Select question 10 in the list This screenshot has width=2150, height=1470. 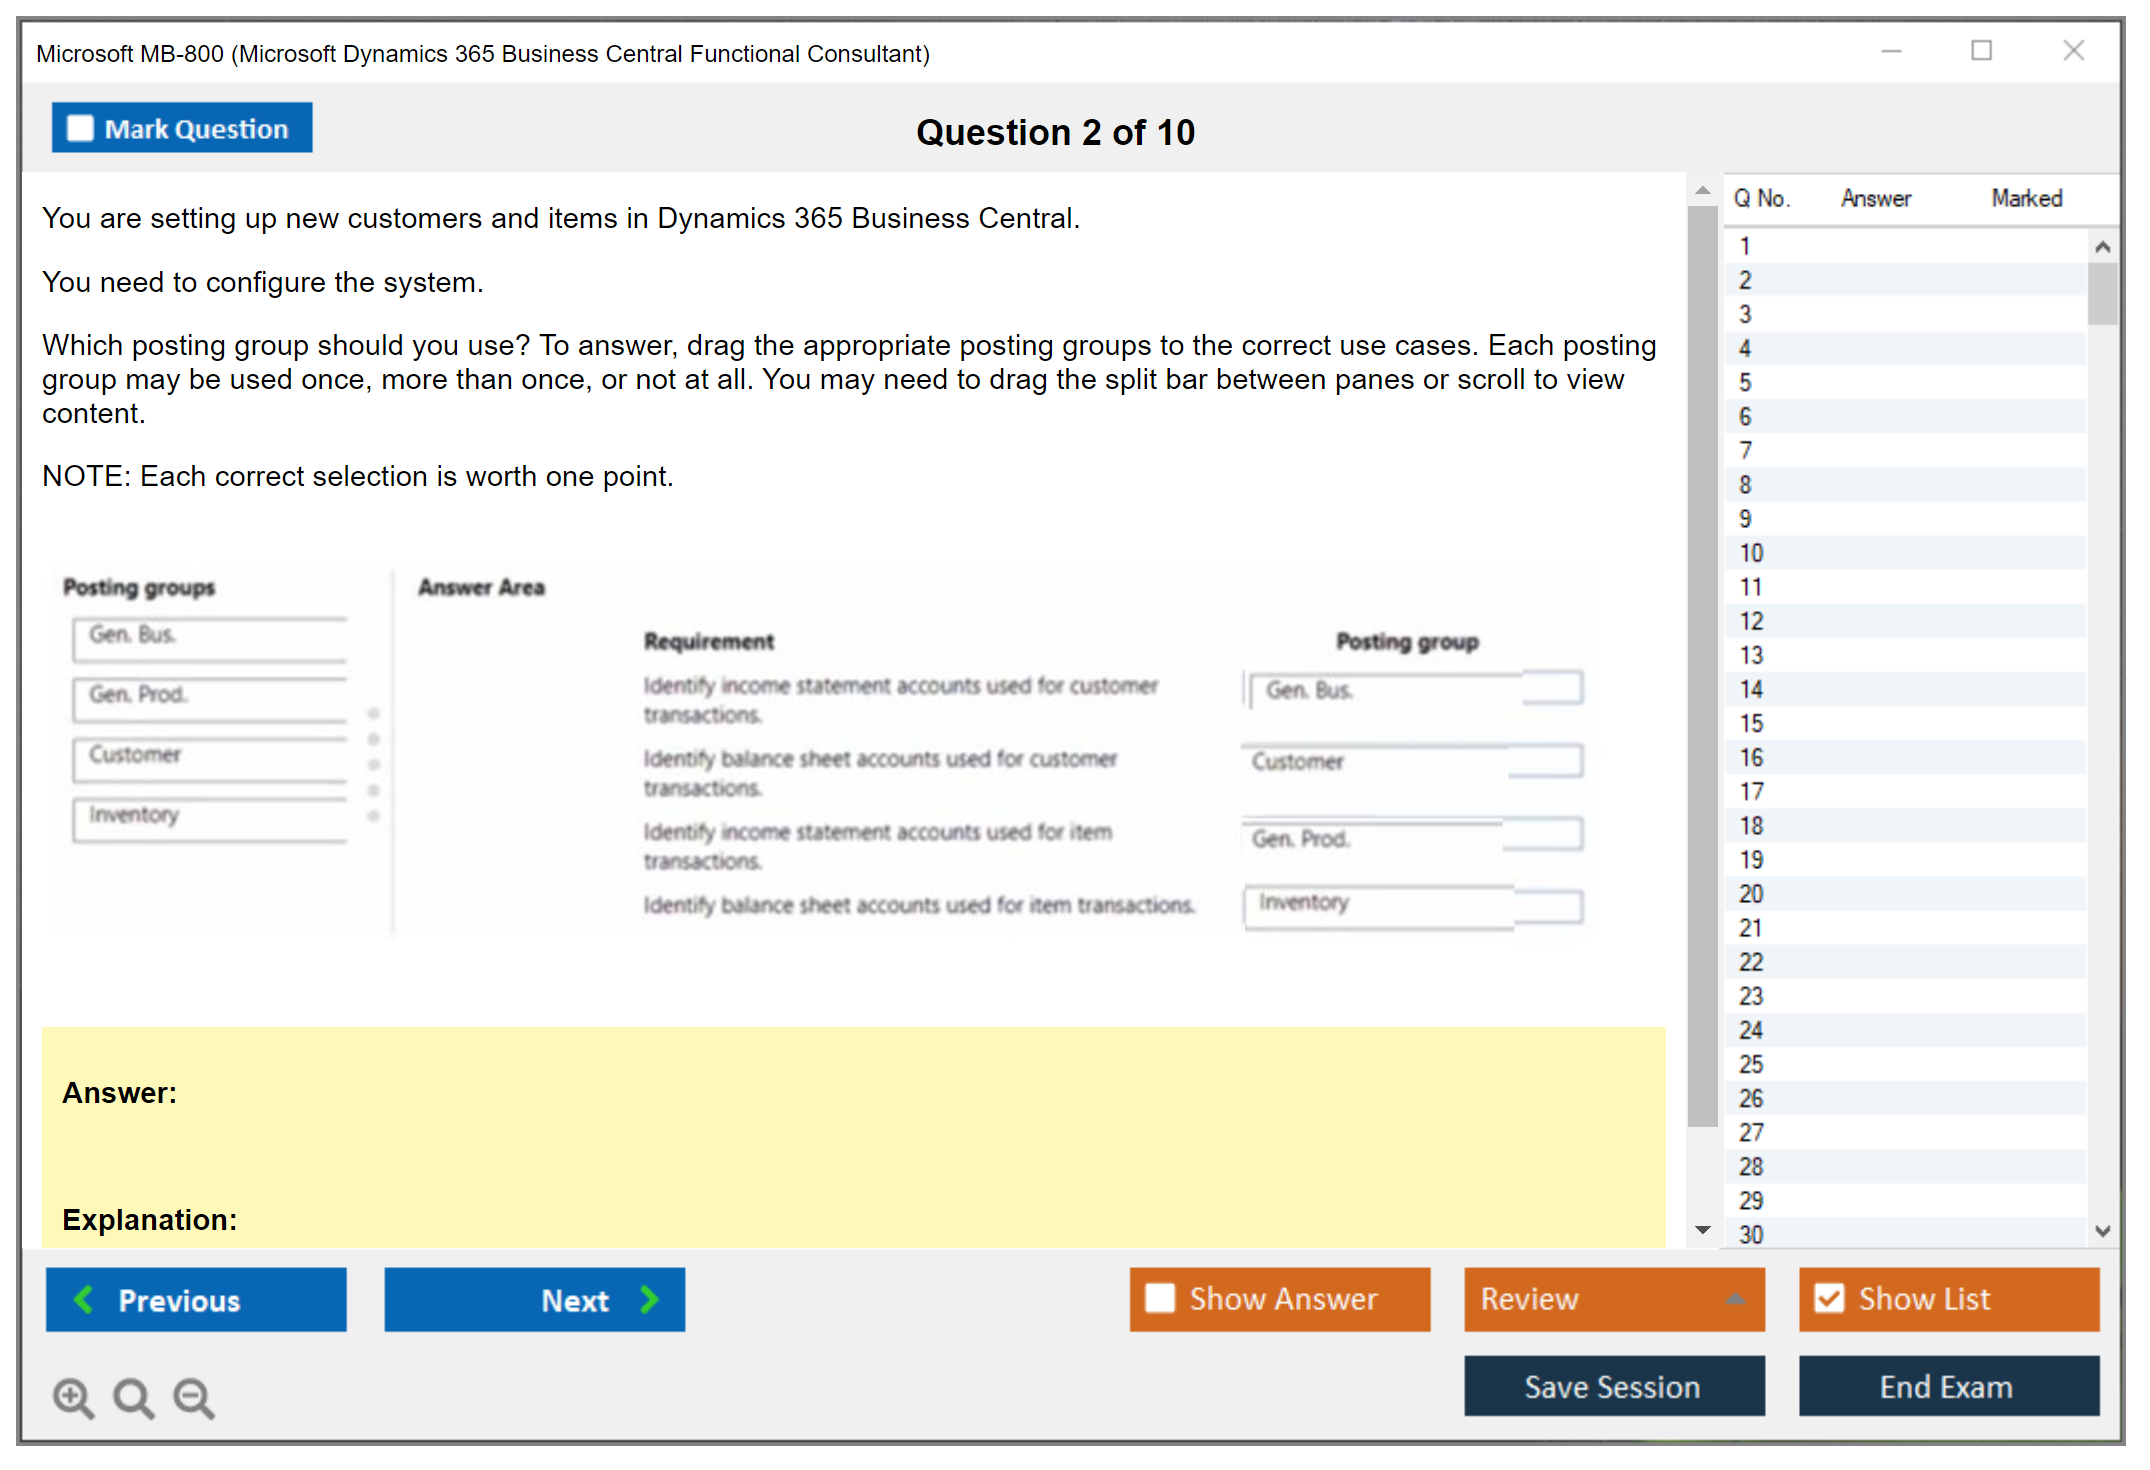(1751, 553)
